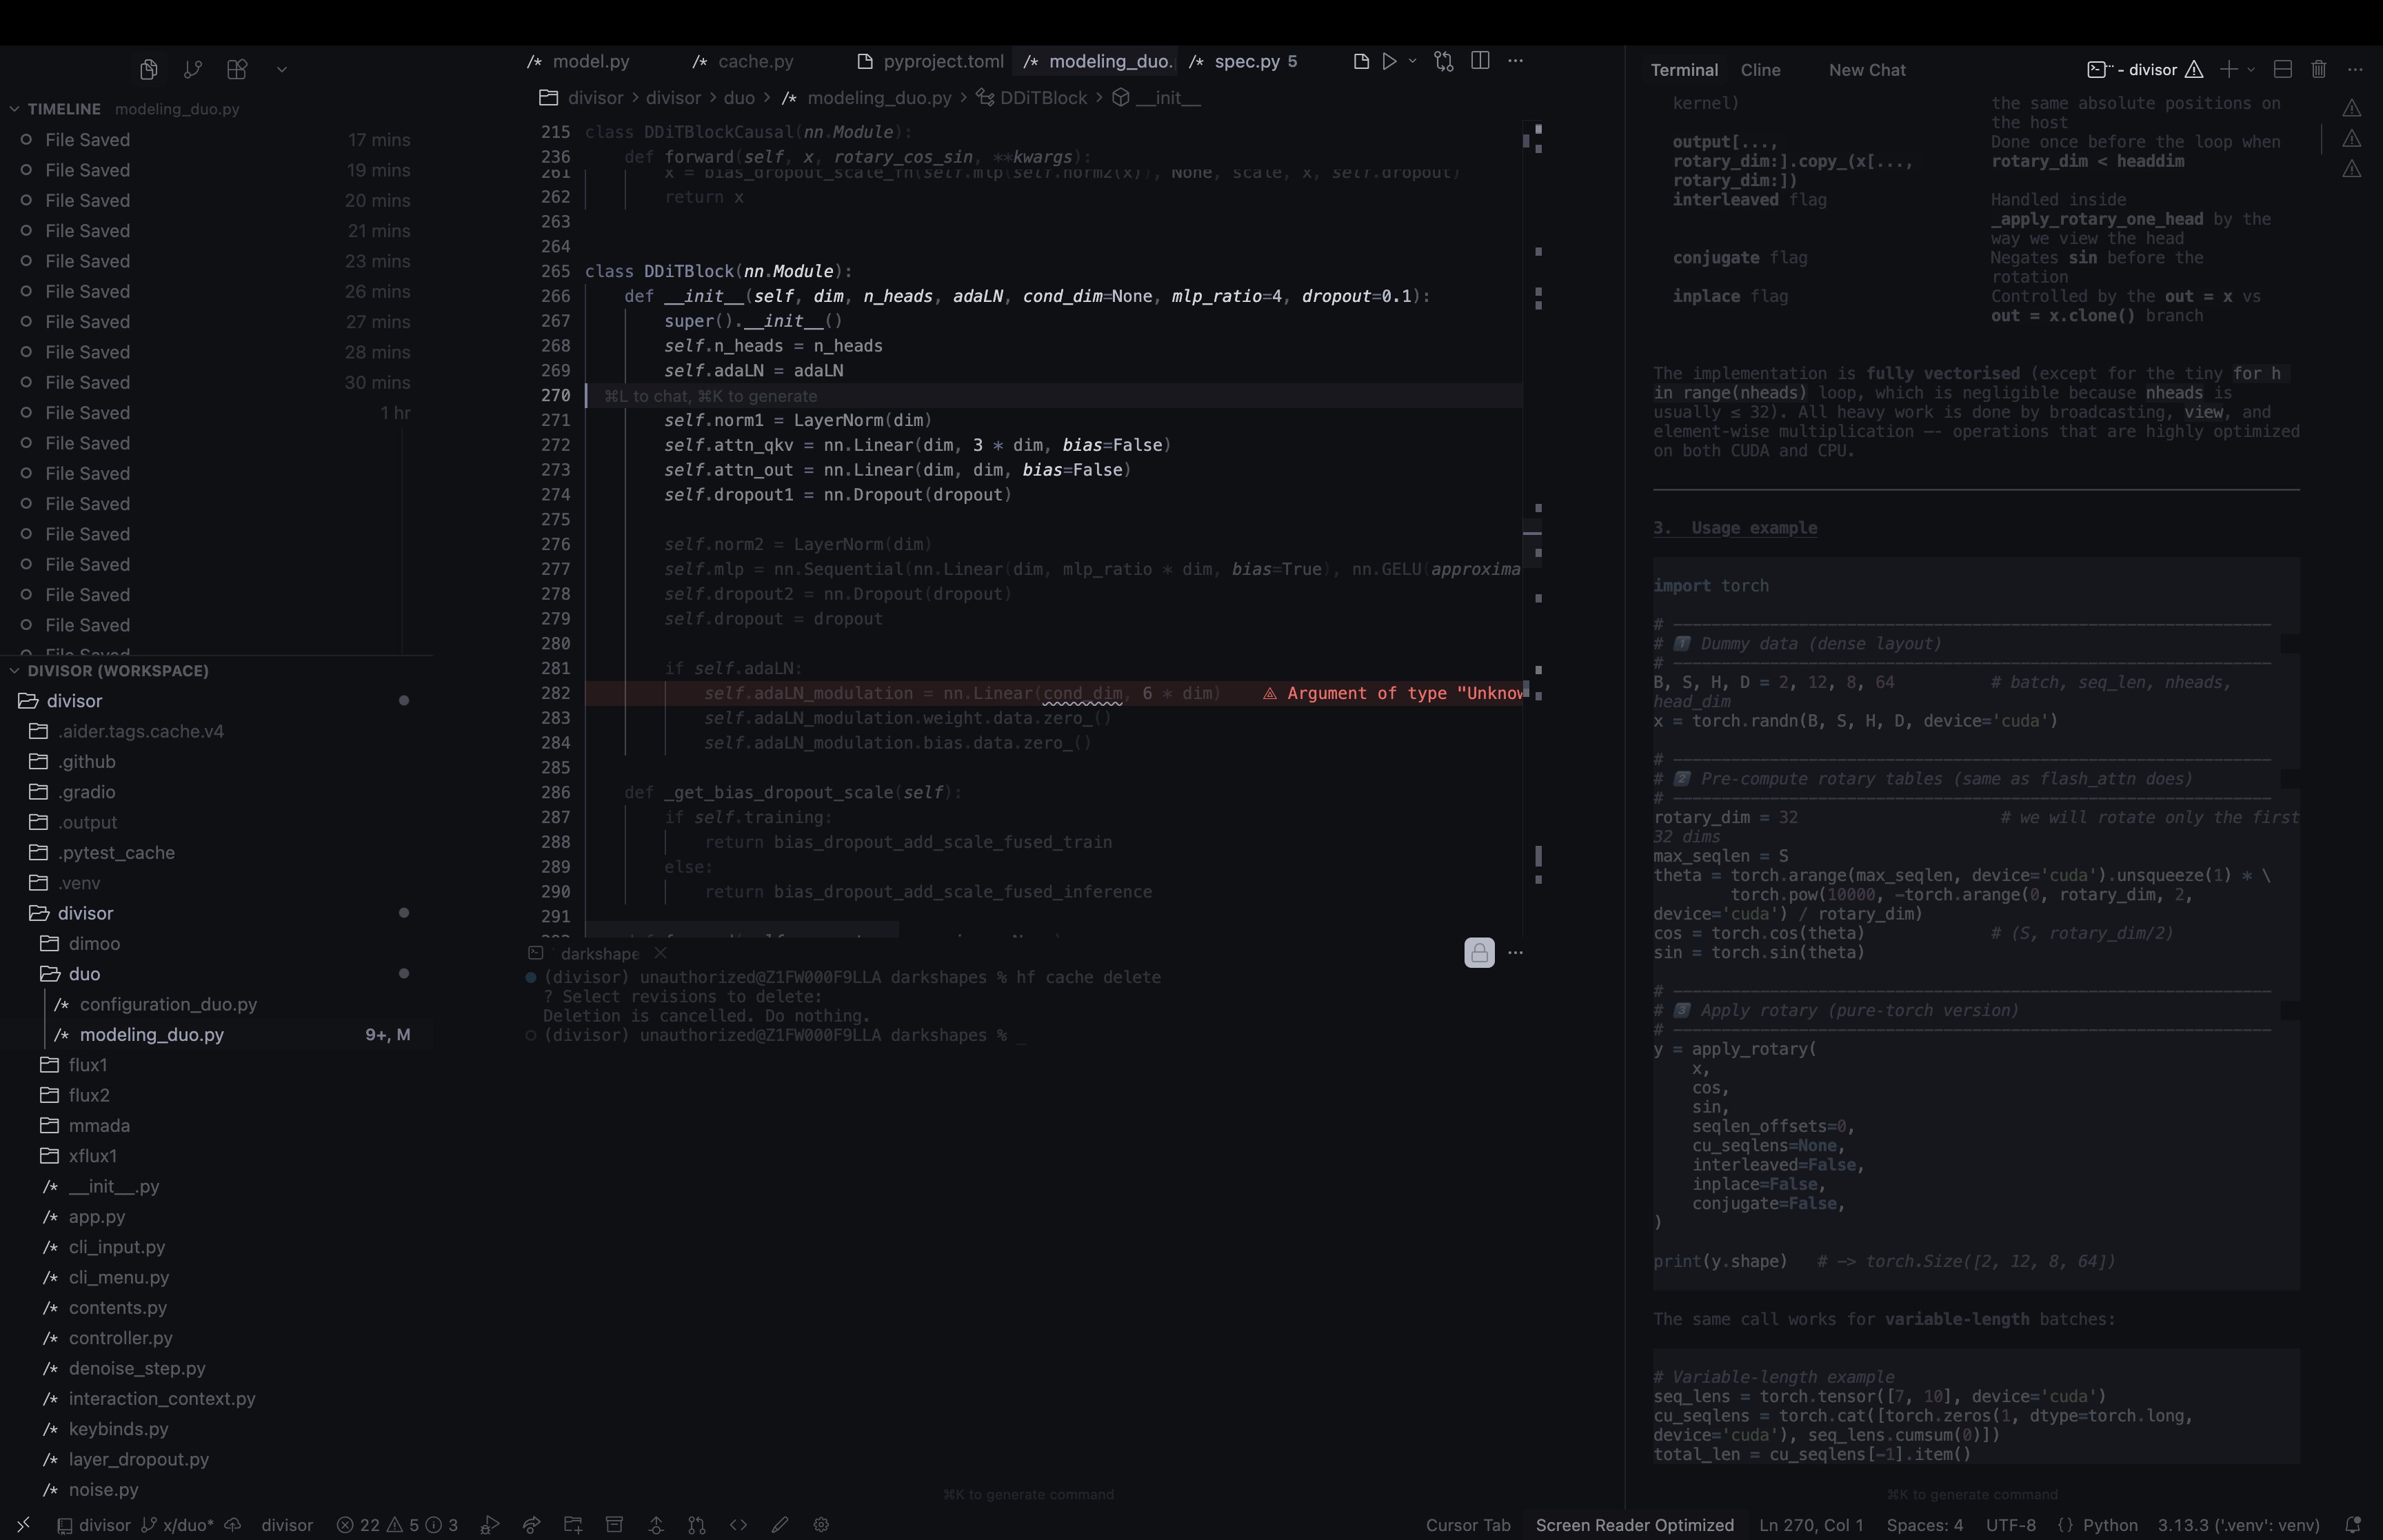Open the Cline panel tab
The height and width of the screenshot is (1540, 2383).
pyautogui.click(x=1760, y=70)
